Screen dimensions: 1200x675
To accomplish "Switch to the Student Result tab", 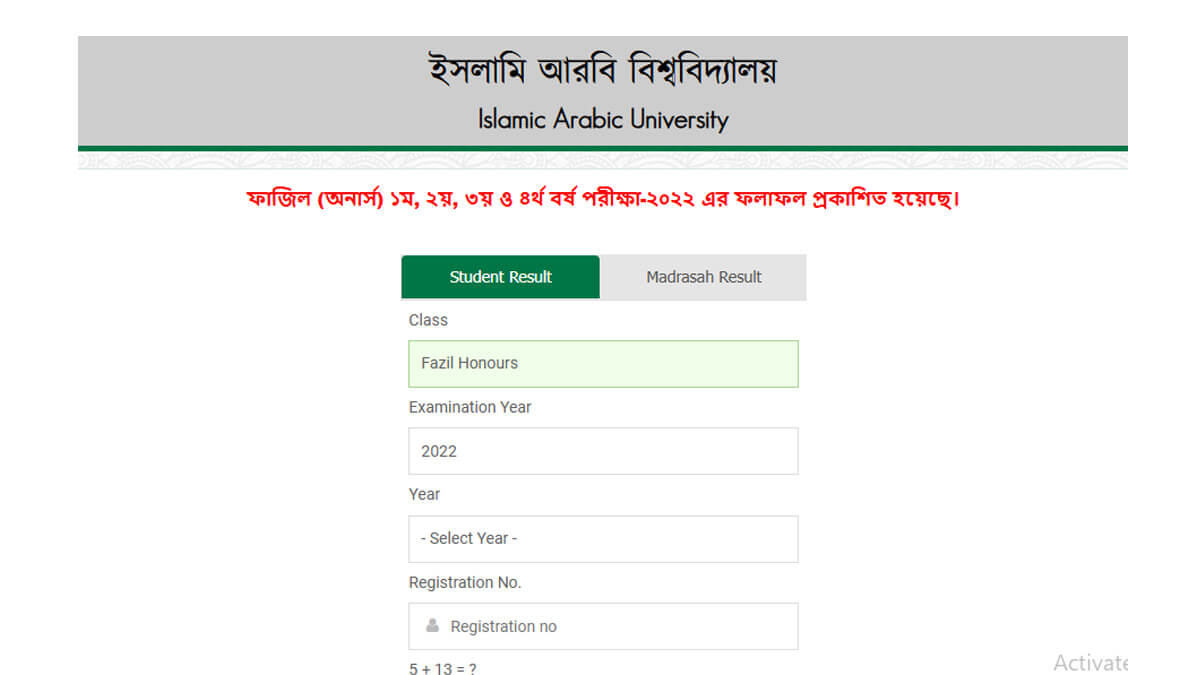I will tap(500, 277).
